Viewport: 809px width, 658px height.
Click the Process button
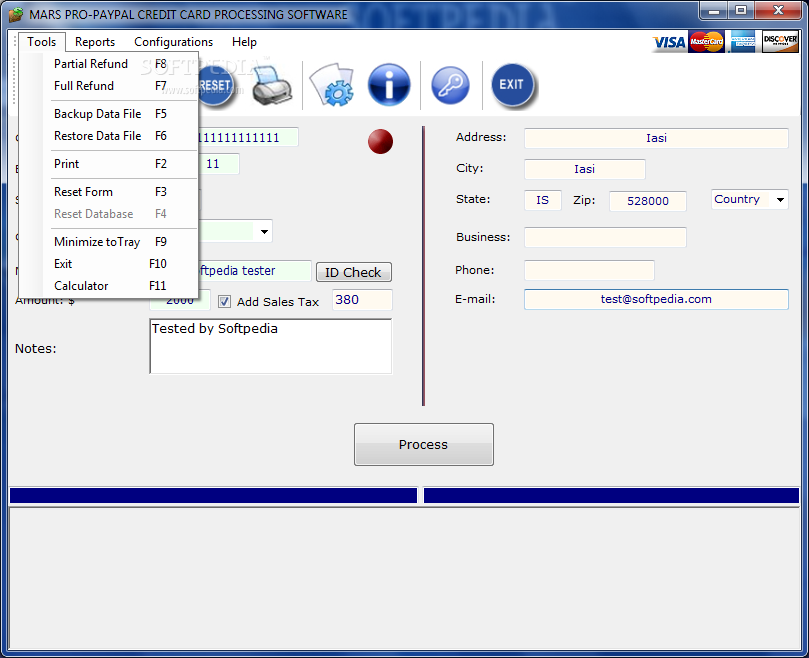(424, 444)
